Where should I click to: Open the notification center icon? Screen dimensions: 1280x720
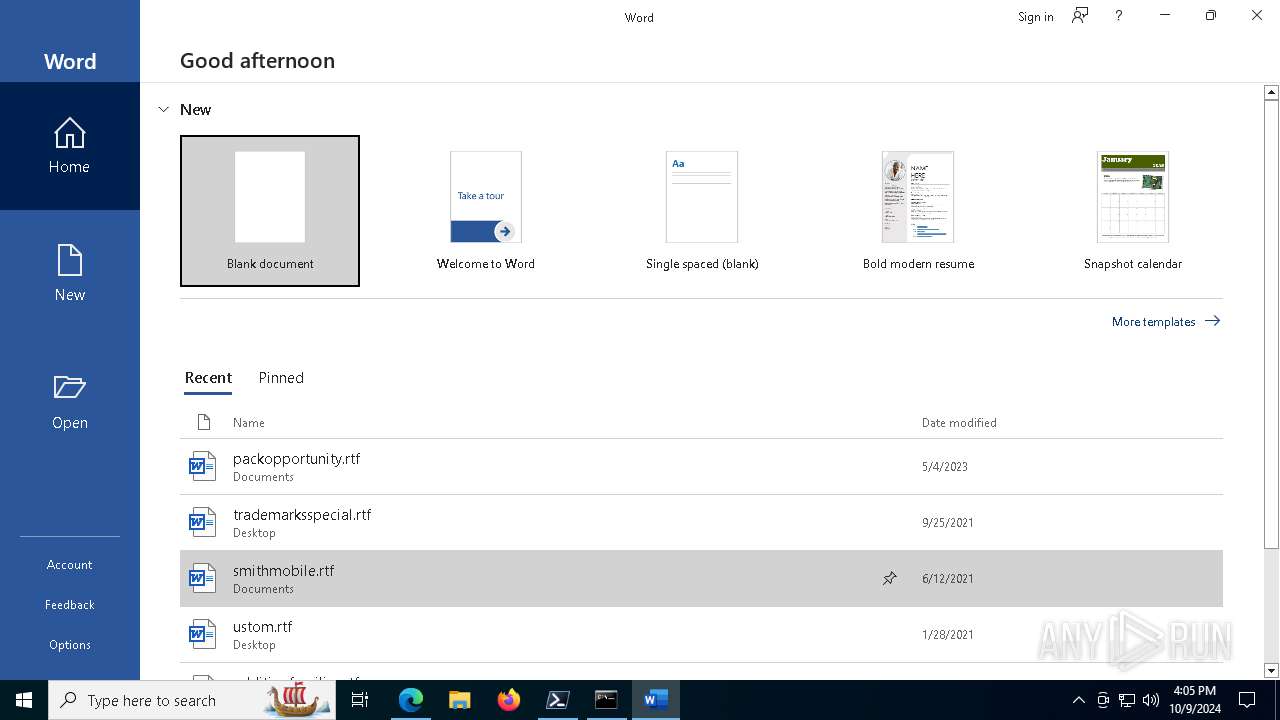[x=1247, y=700]
